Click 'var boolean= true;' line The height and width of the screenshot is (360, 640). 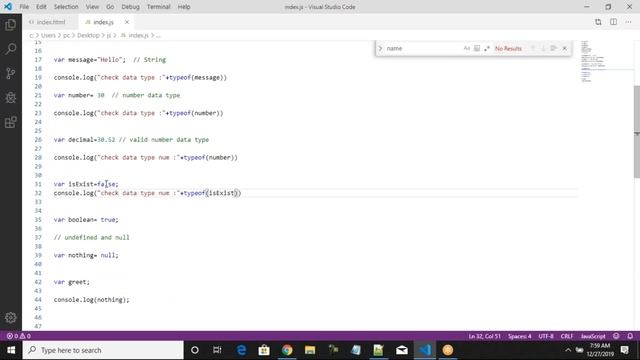[x=86, y=220]
